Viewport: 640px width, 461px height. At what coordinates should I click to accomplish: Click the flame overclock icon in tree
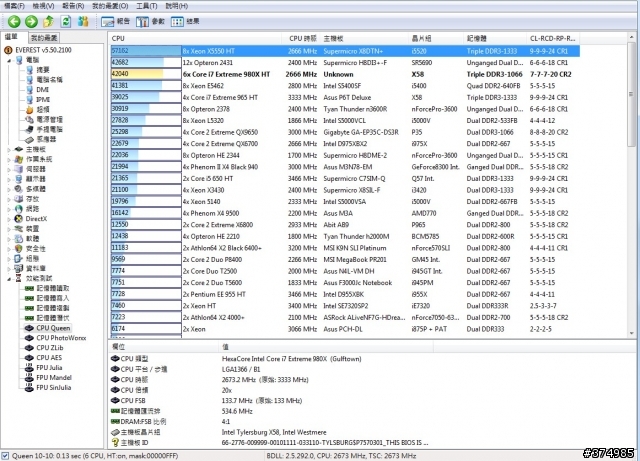tap(29, 109)
